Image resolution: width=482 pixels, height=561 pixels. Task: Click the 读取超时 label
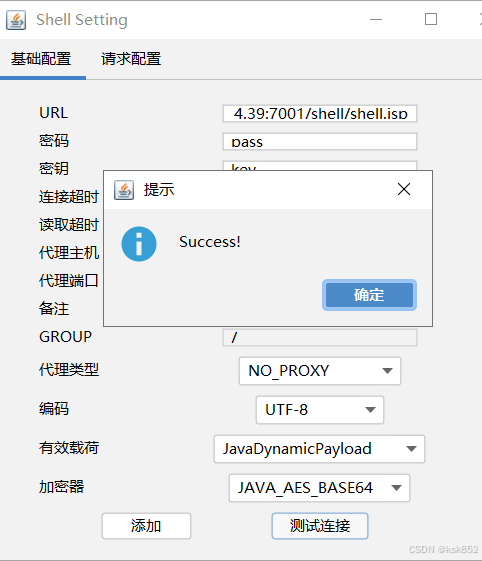69,225
